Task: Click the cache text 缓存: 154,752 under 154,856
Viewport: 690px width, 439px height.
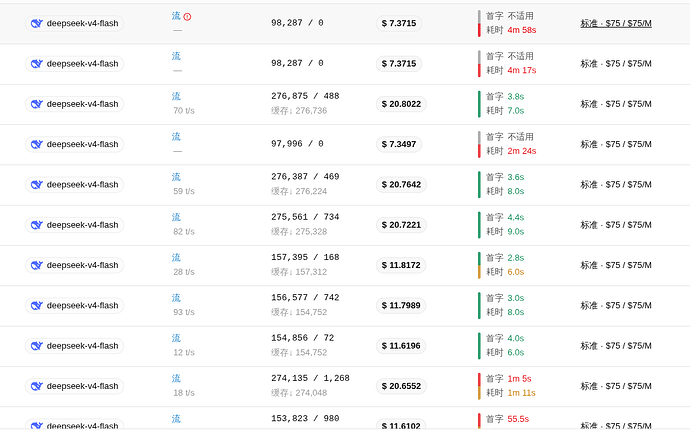Action: click(x=299, y=352)
